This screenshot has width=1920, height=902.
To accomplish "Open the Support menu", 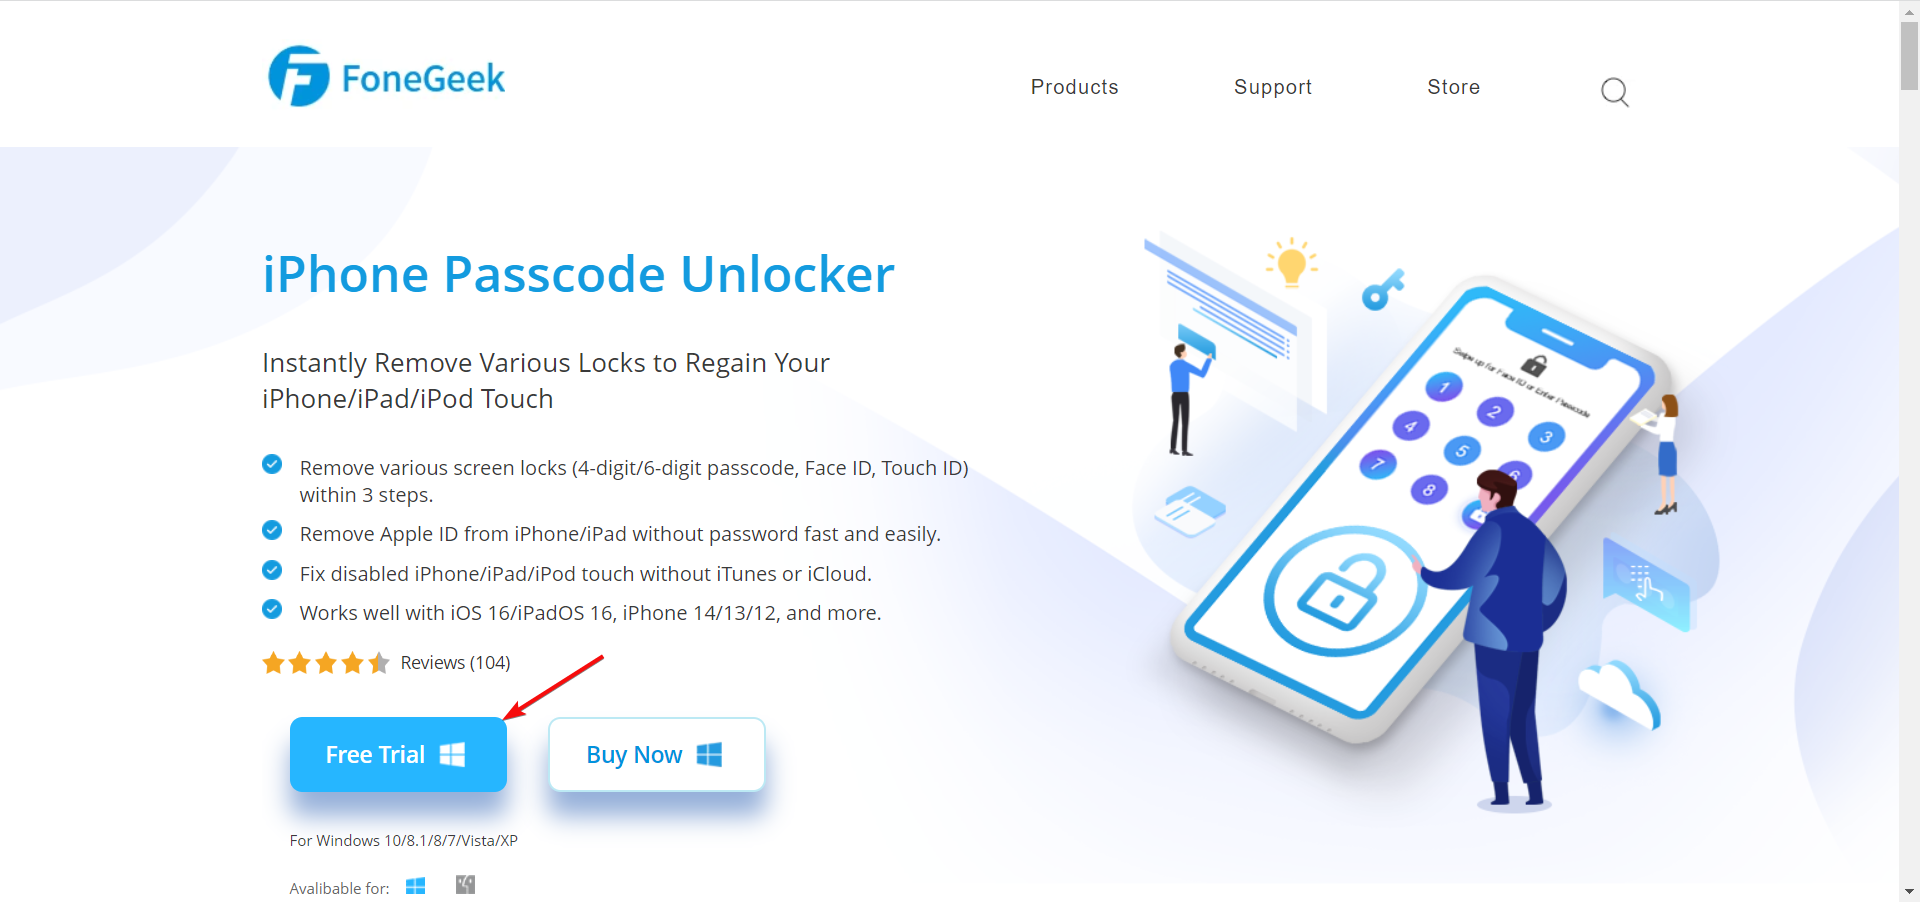I will pyautogui.click(x=1272, y=87).
